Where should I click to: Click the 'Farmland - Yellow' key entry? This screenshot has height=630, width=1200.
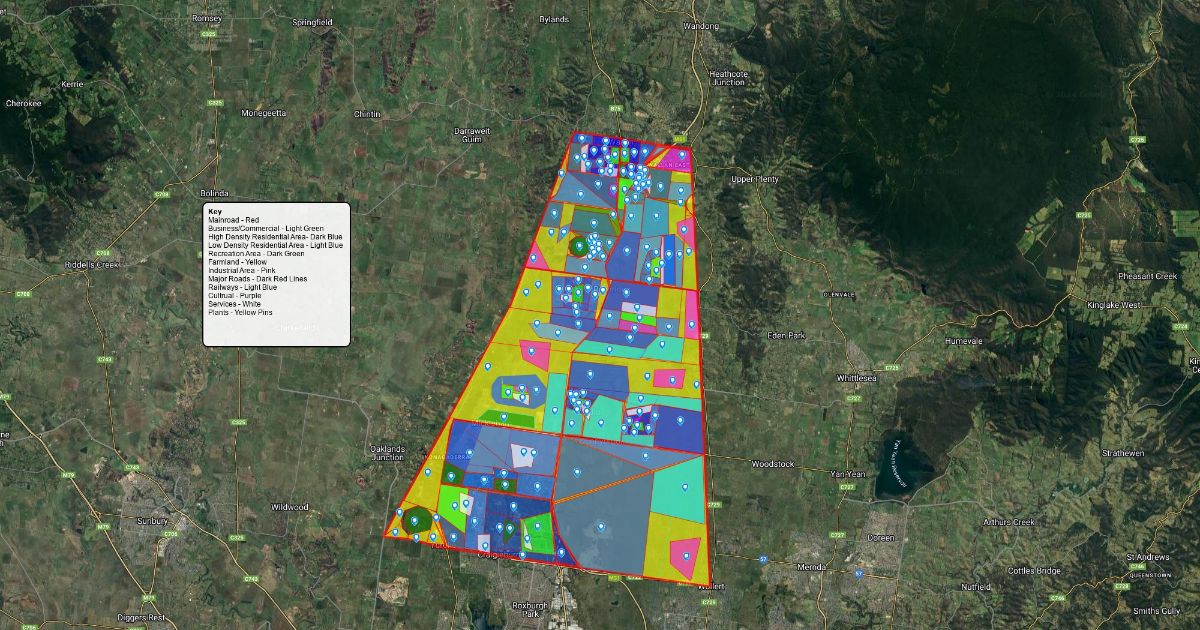(x=239, y=261)
